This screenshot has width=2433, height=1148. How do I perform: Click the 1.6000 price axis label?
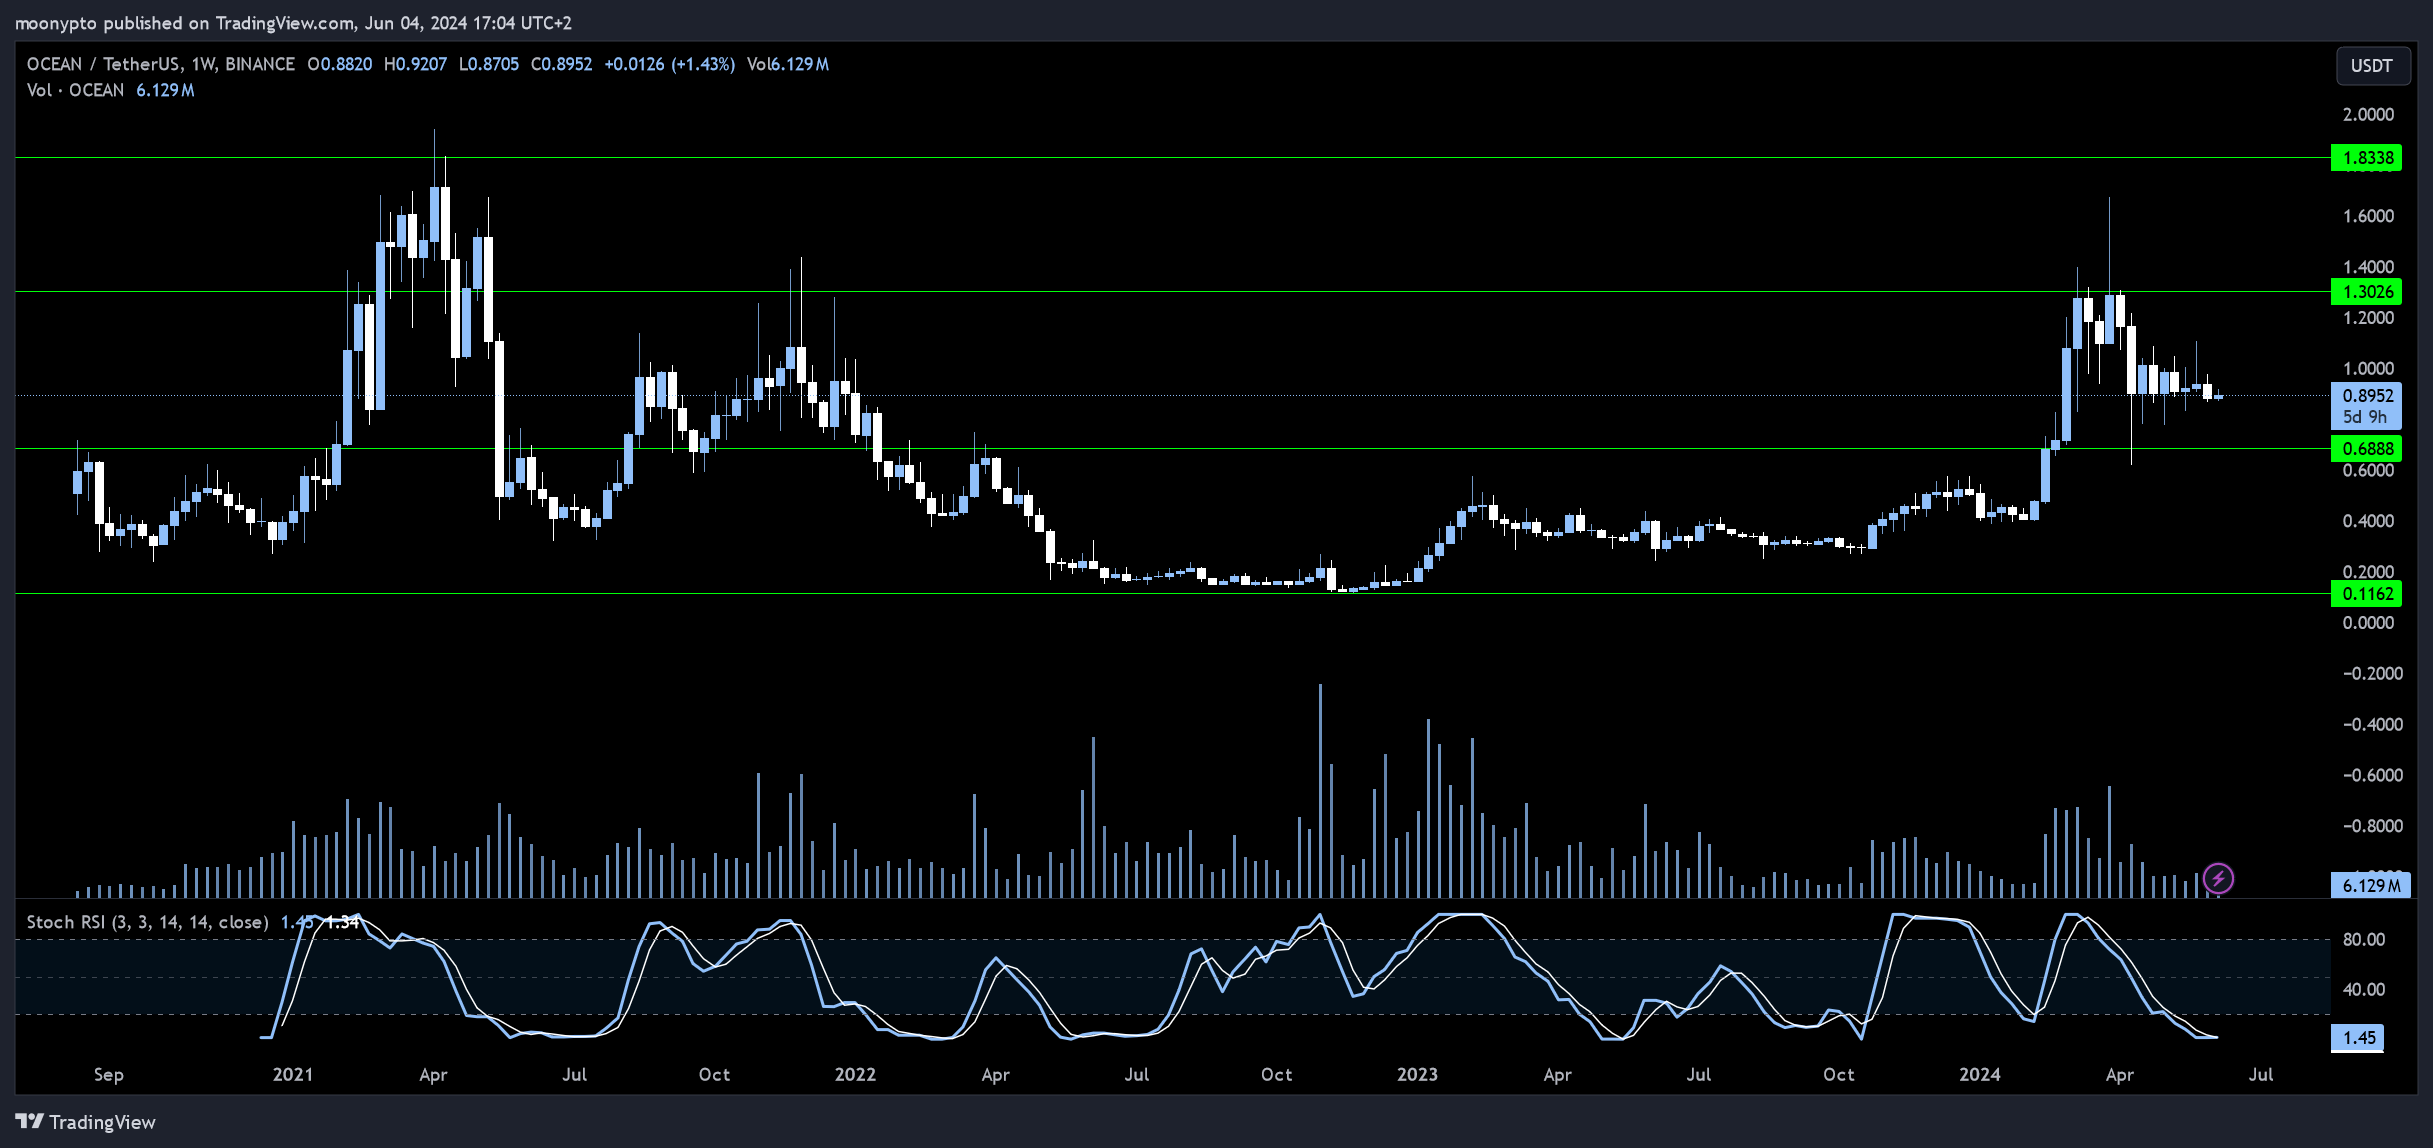pyautogui.click(x=2368, y=217)
